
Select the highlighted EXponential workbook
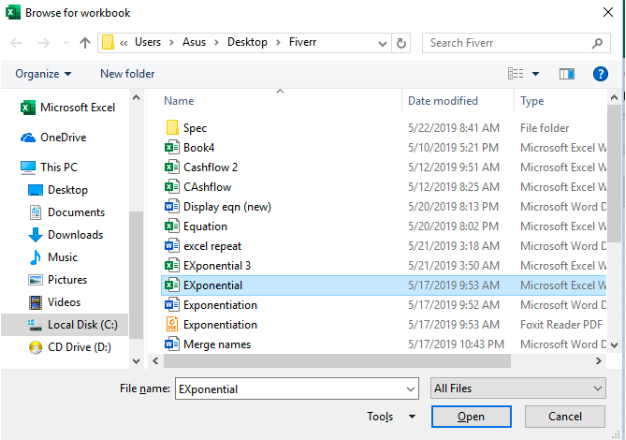pyautogui.click(x=383, y=285)
